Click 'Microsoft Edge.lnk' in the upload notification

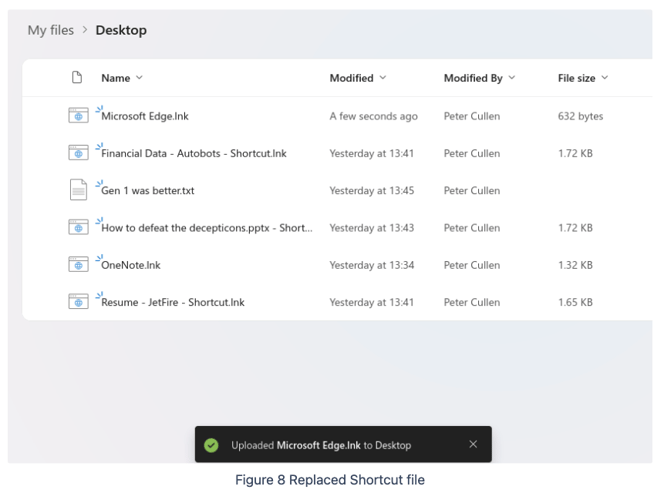tap(318, 445)
